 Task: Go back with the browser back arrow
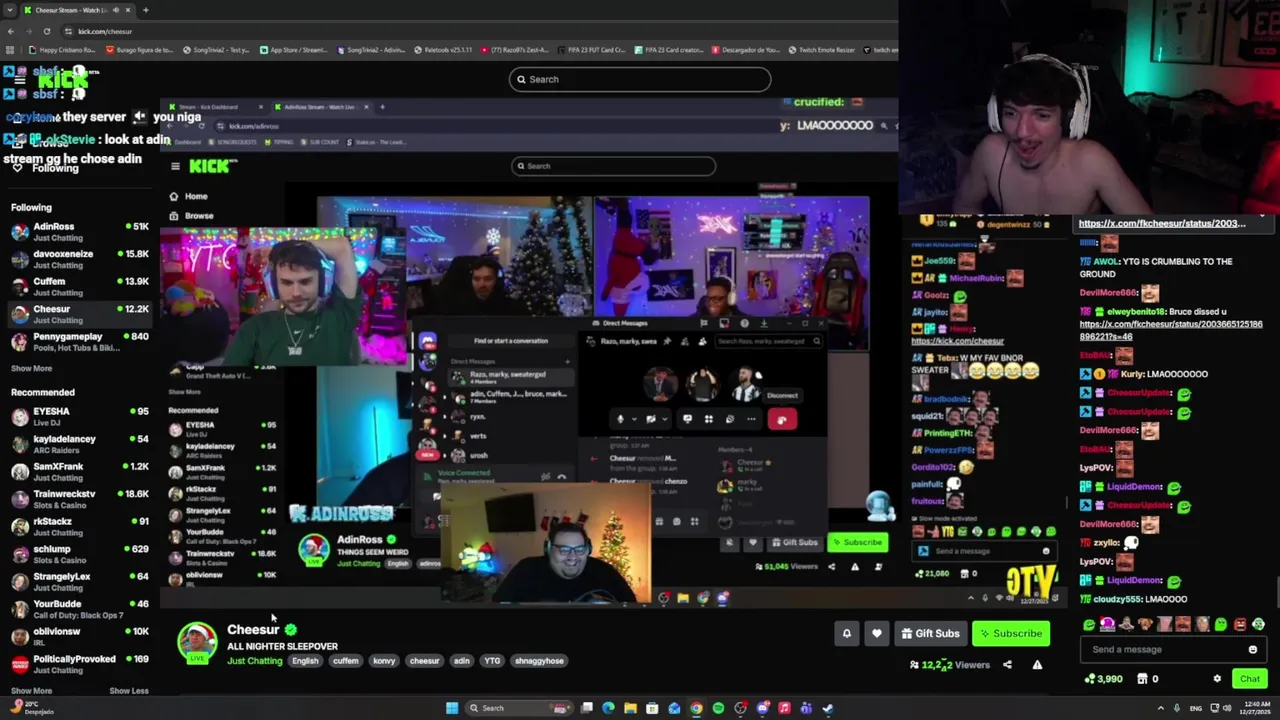pyautogui.click(x=10, y=31)
